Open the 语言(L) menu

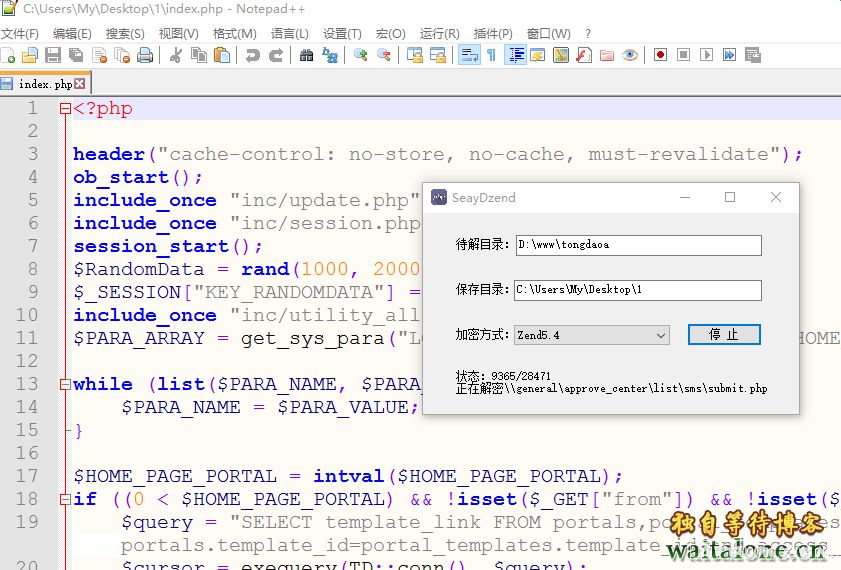pos(290,34)
